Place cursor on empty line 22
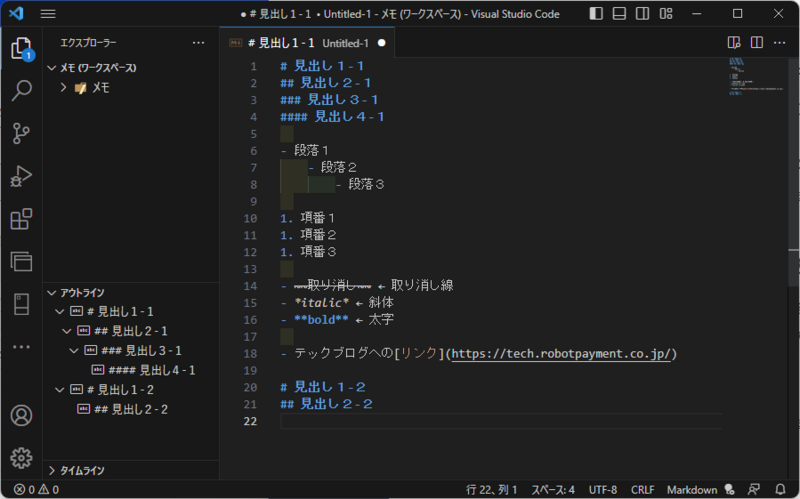Viewport: 800px width, 499px height. [501, 421]
